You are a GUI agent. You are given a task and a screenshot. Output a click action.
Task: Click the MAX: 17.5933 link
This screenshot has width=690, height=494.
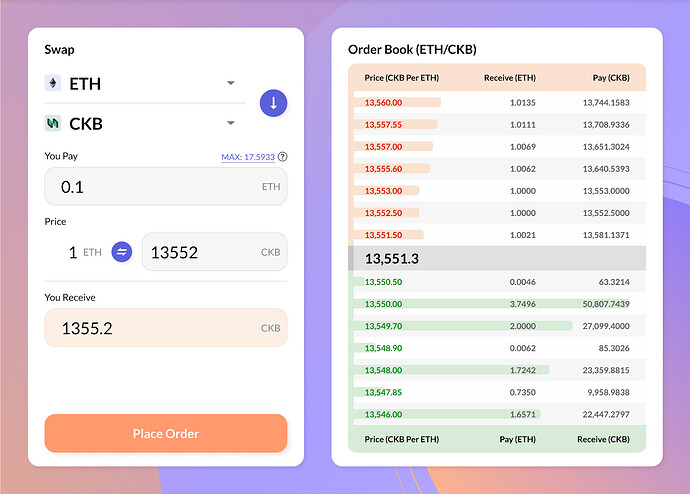pos(248,157)
